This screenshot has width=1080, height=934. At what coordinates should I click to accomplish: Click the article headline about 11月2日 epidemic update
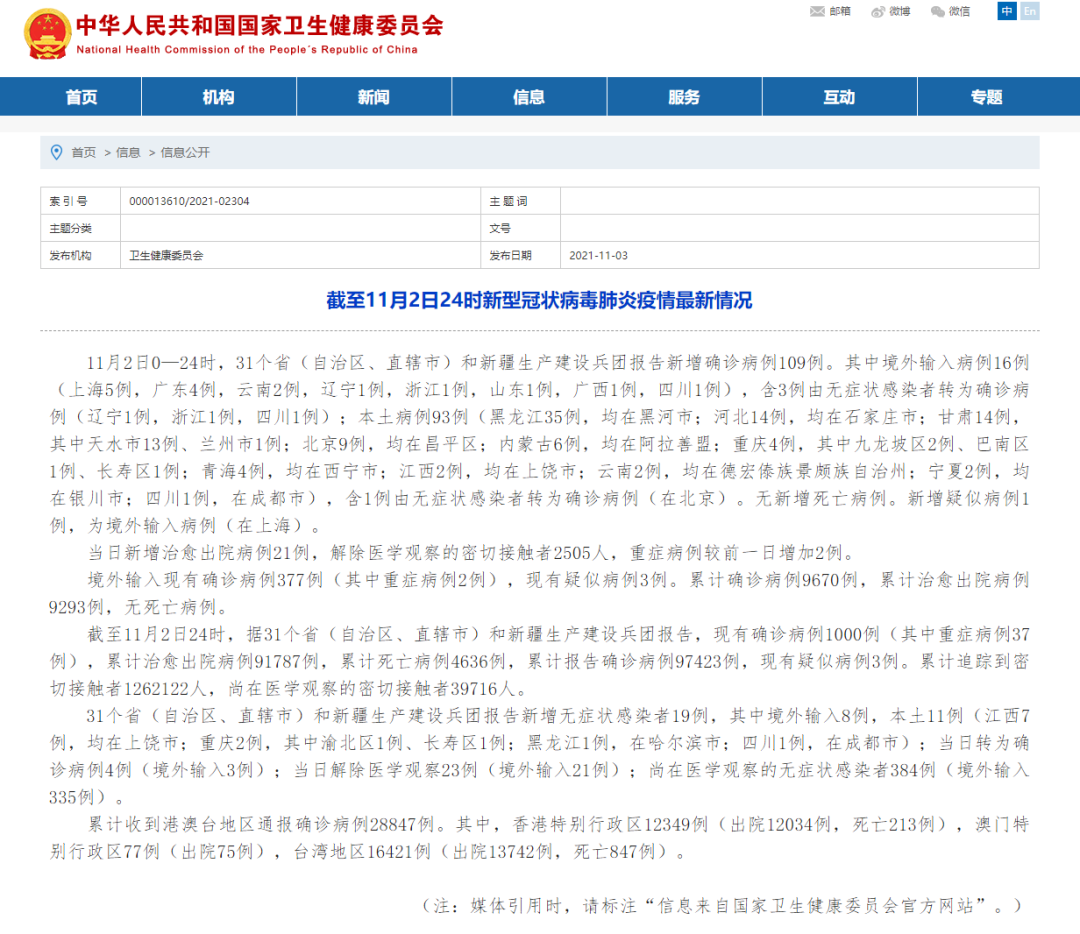pyautogui.click(x=539, y=301)
